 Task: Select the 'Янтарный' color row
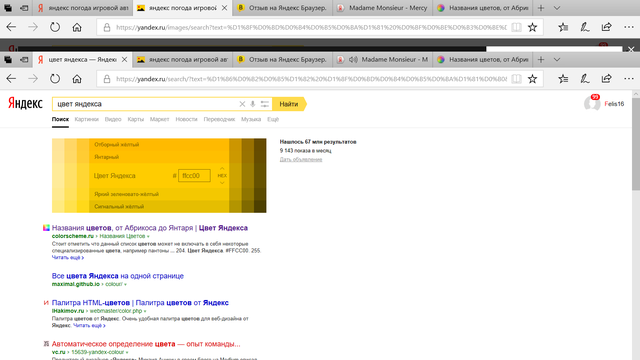click(x=159, y=157)
